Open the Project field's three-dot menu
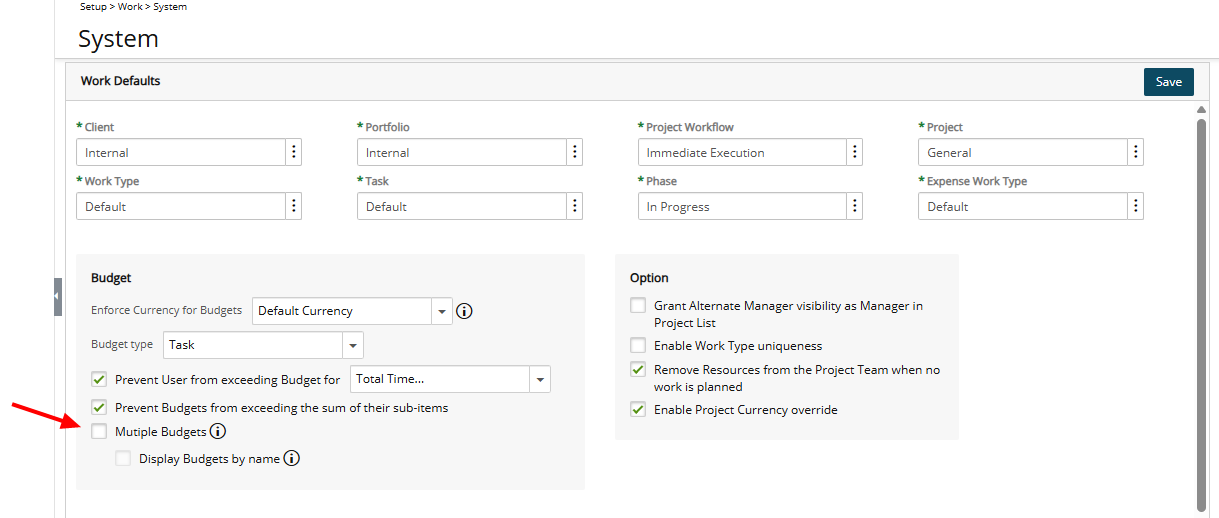Viewport: 1219px width, 518px height. pos(1135,152)
